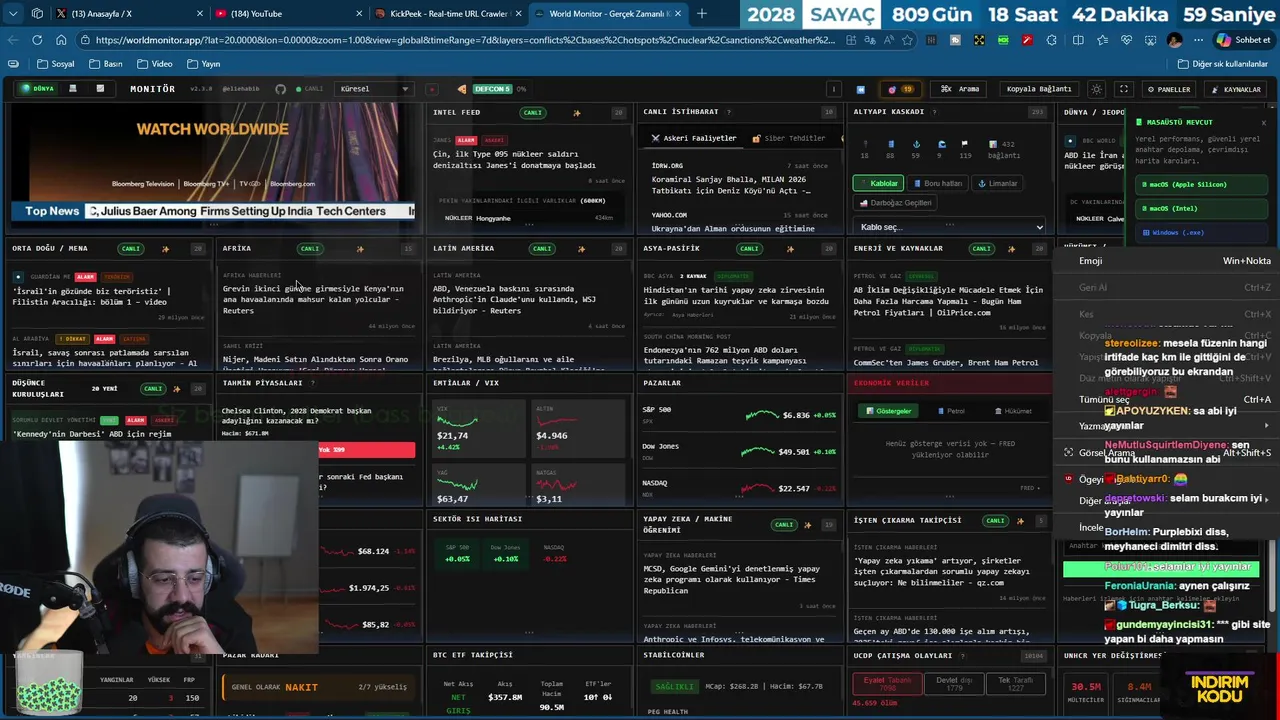The width and height of the screenshot is (1280, 720).
Task: Open the browser tab search chevron
Action: 12,14
